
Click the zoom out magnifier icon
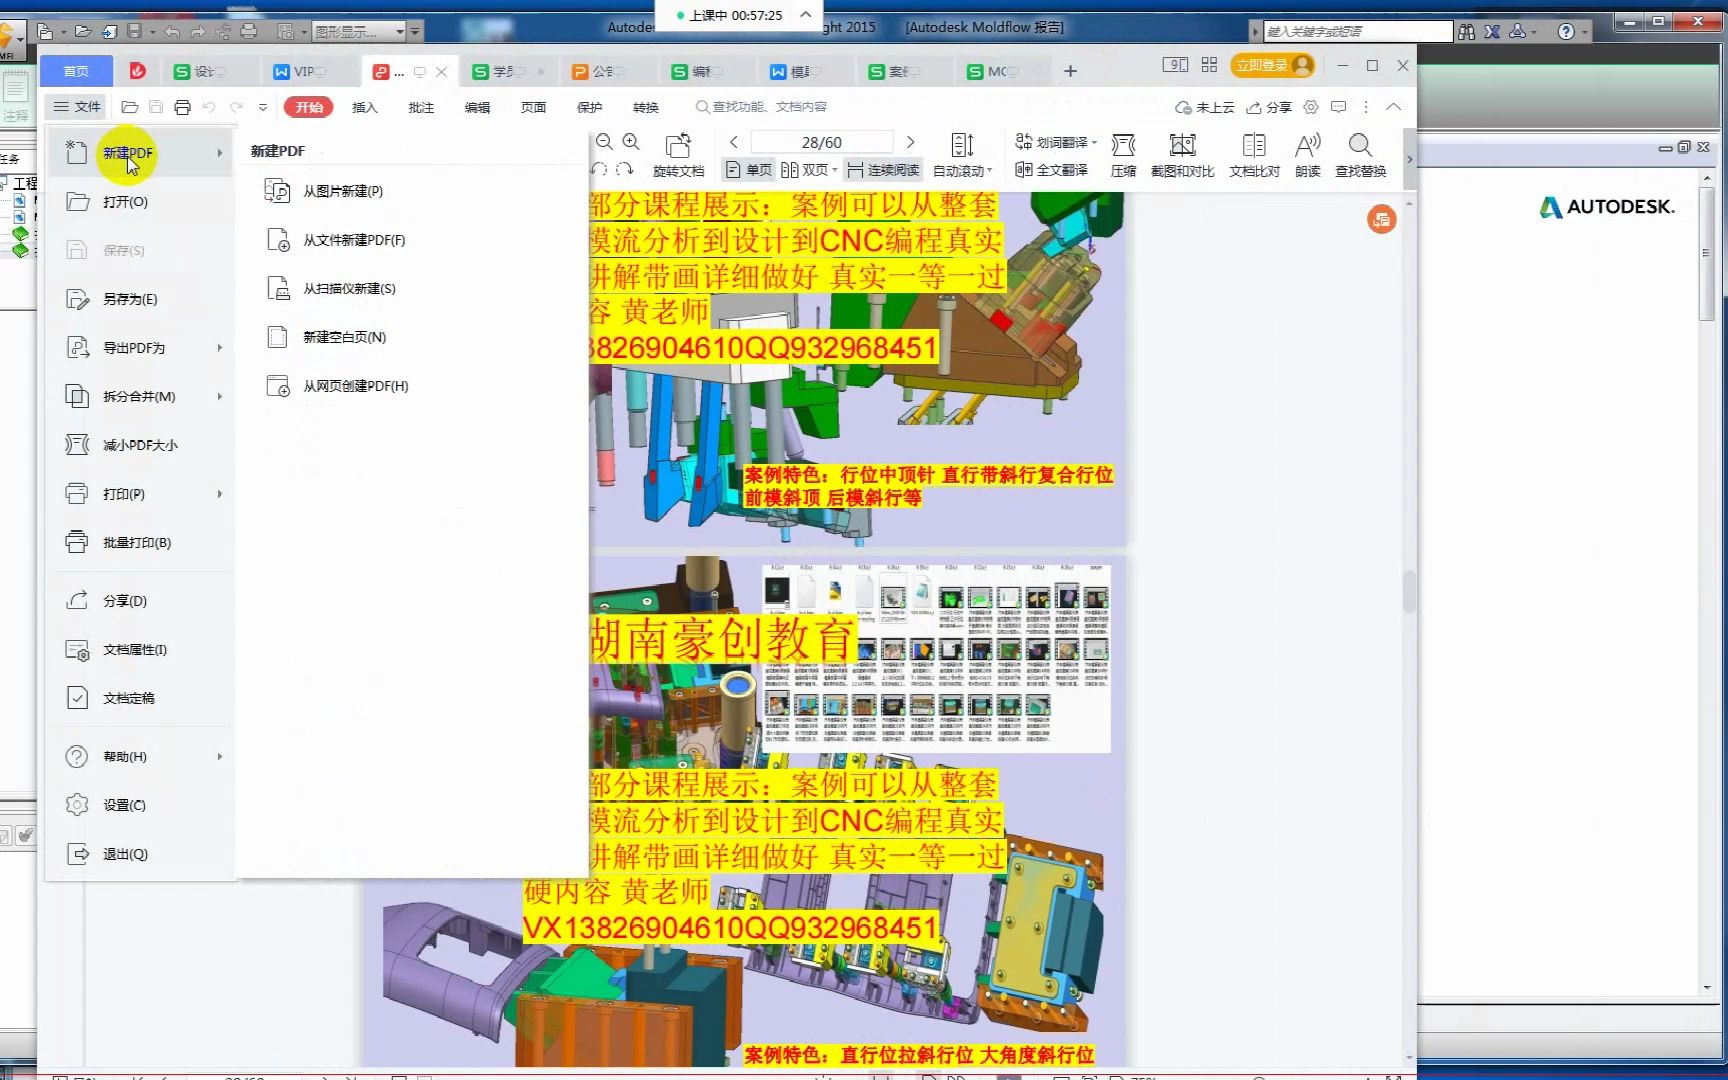(604, 142)
